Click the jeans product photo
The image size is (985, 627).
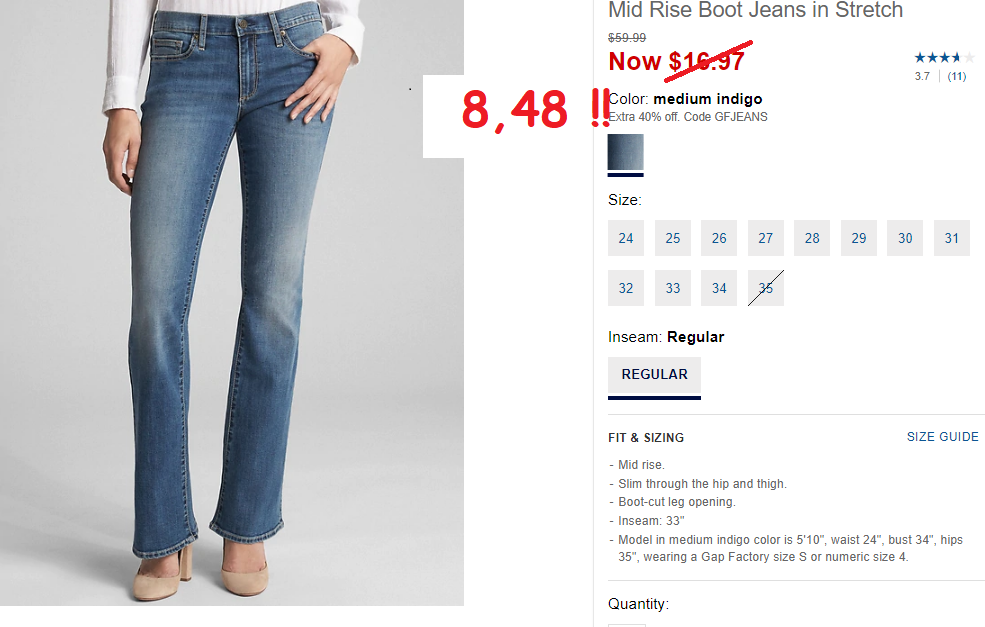tap(232, 303)
